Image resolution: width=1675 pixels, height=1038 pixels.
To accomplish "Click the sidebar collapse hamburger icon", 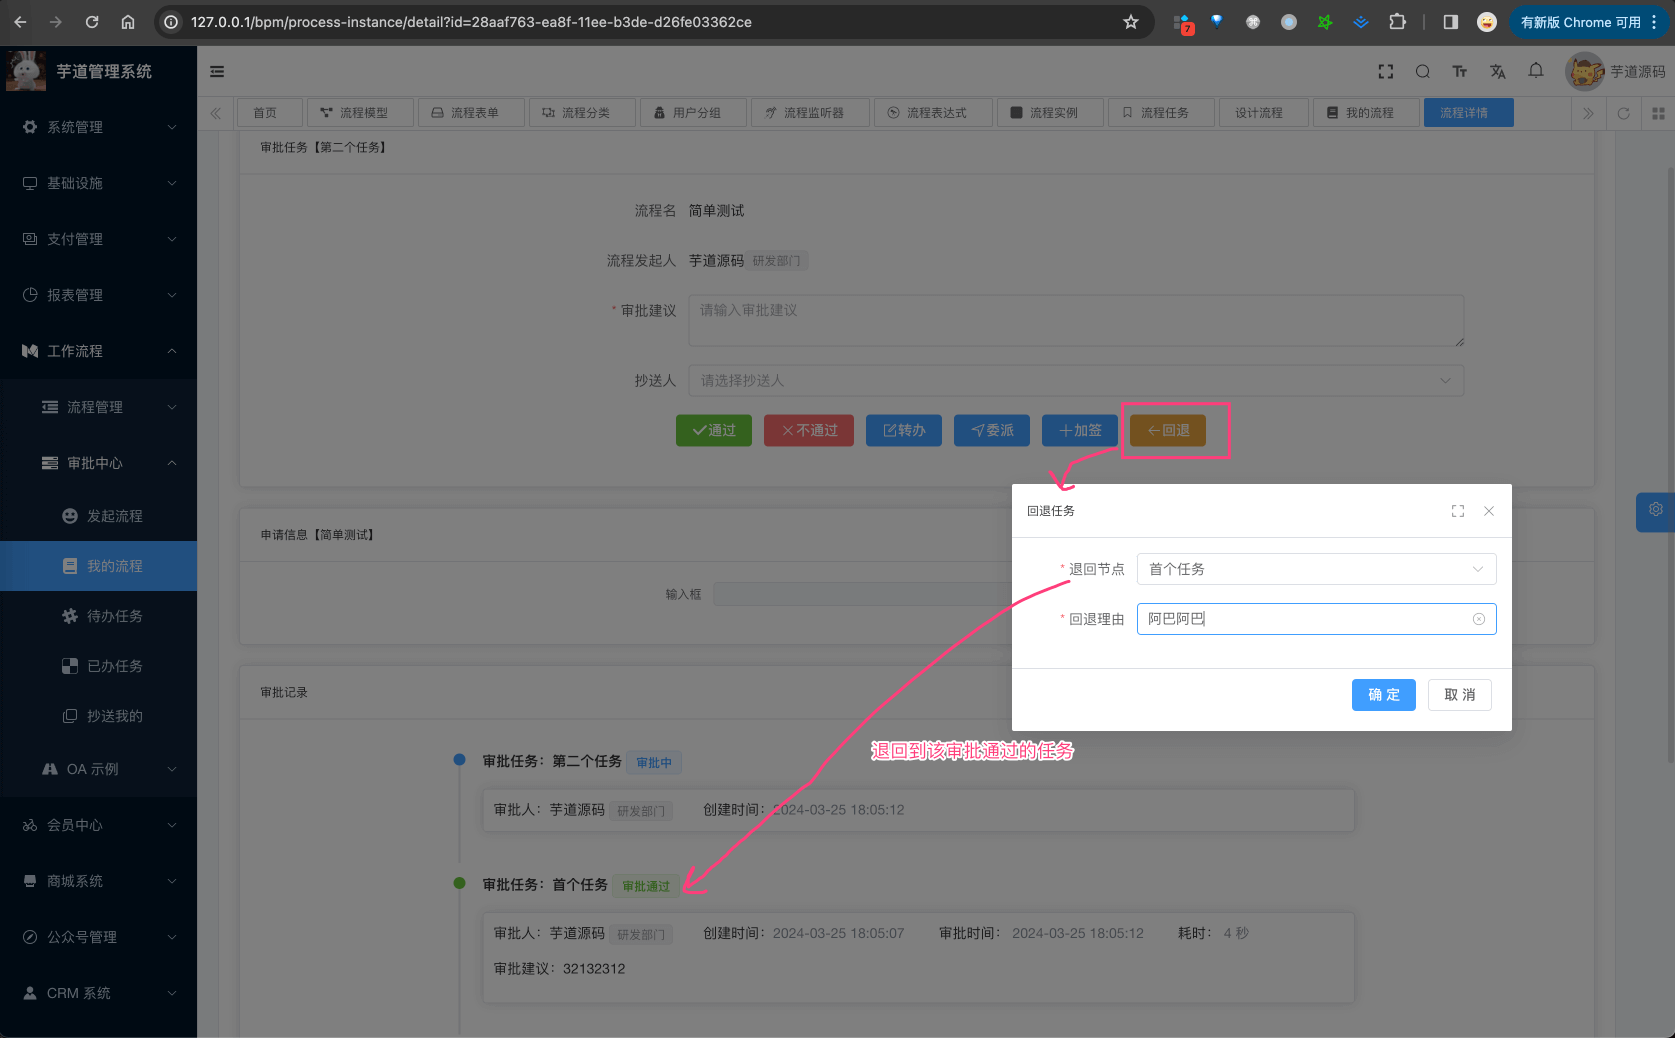I will tap(217, 72).
